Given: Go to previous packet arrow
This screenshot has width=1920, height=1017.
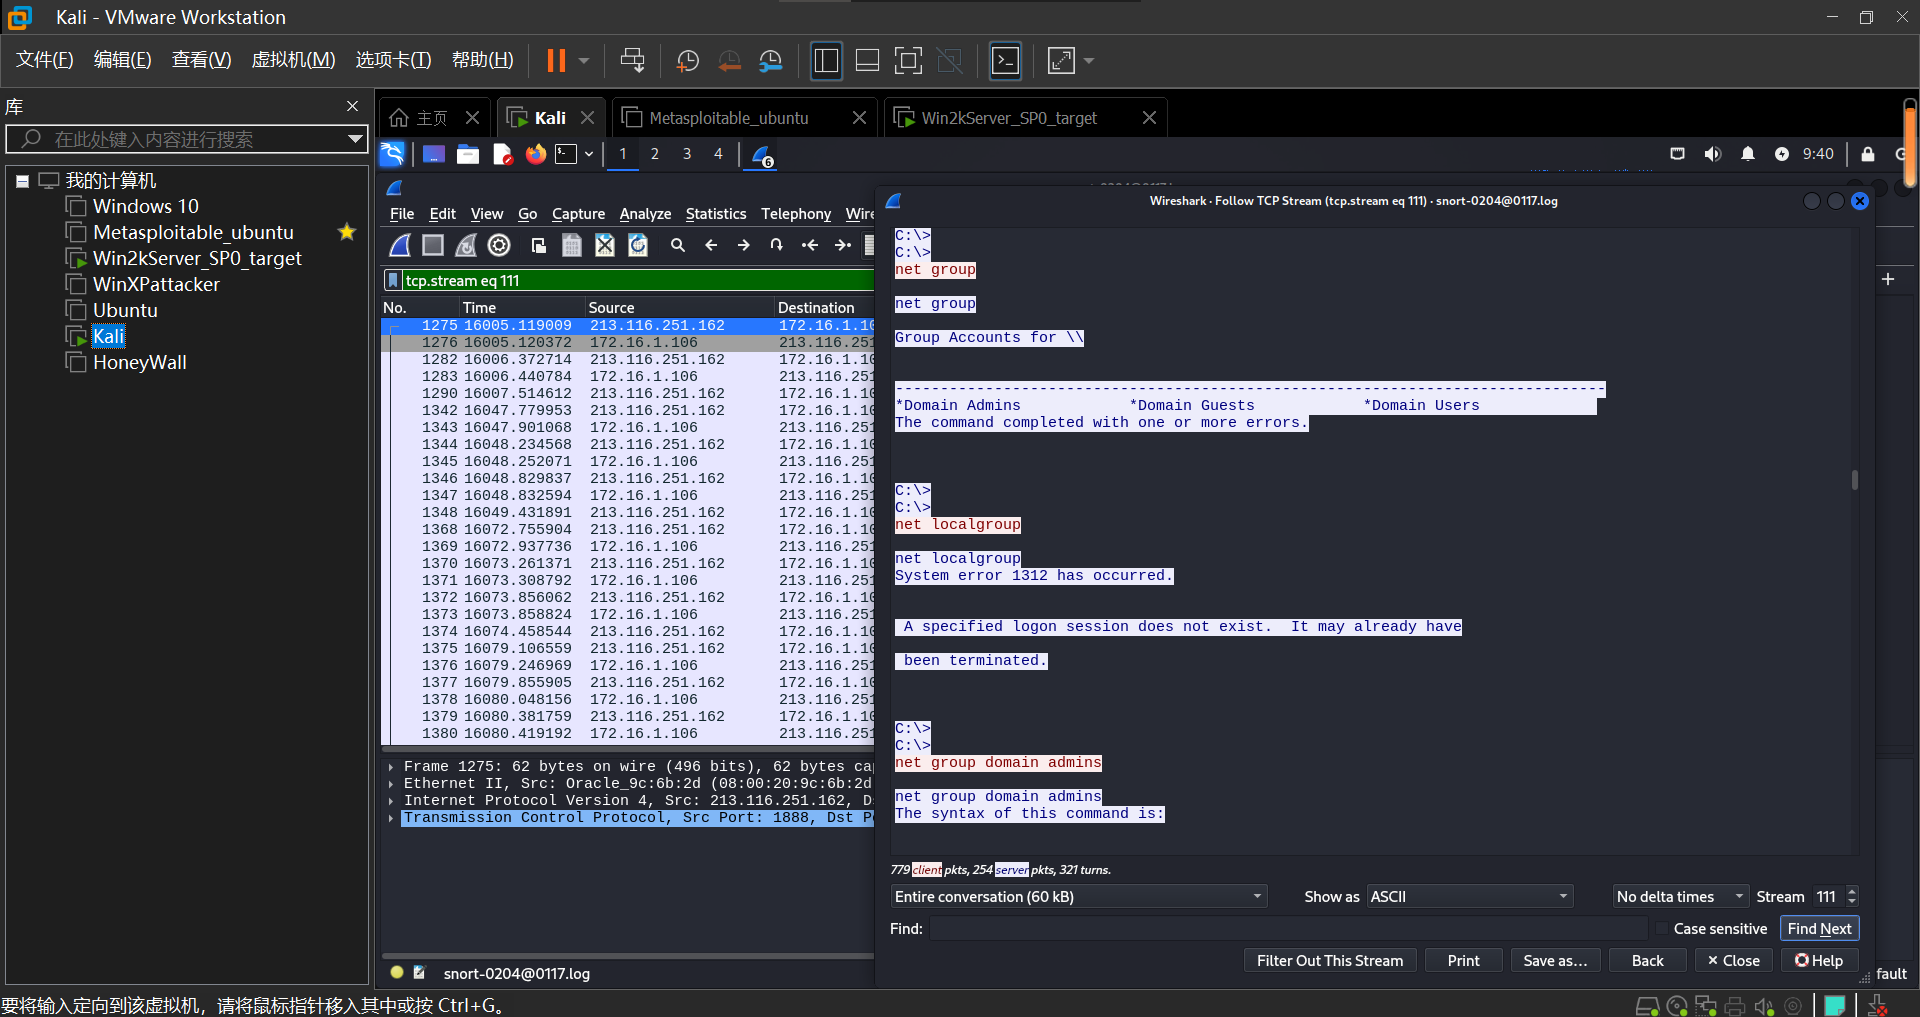Looking at the screenshot, I should (x=711, y=245).
